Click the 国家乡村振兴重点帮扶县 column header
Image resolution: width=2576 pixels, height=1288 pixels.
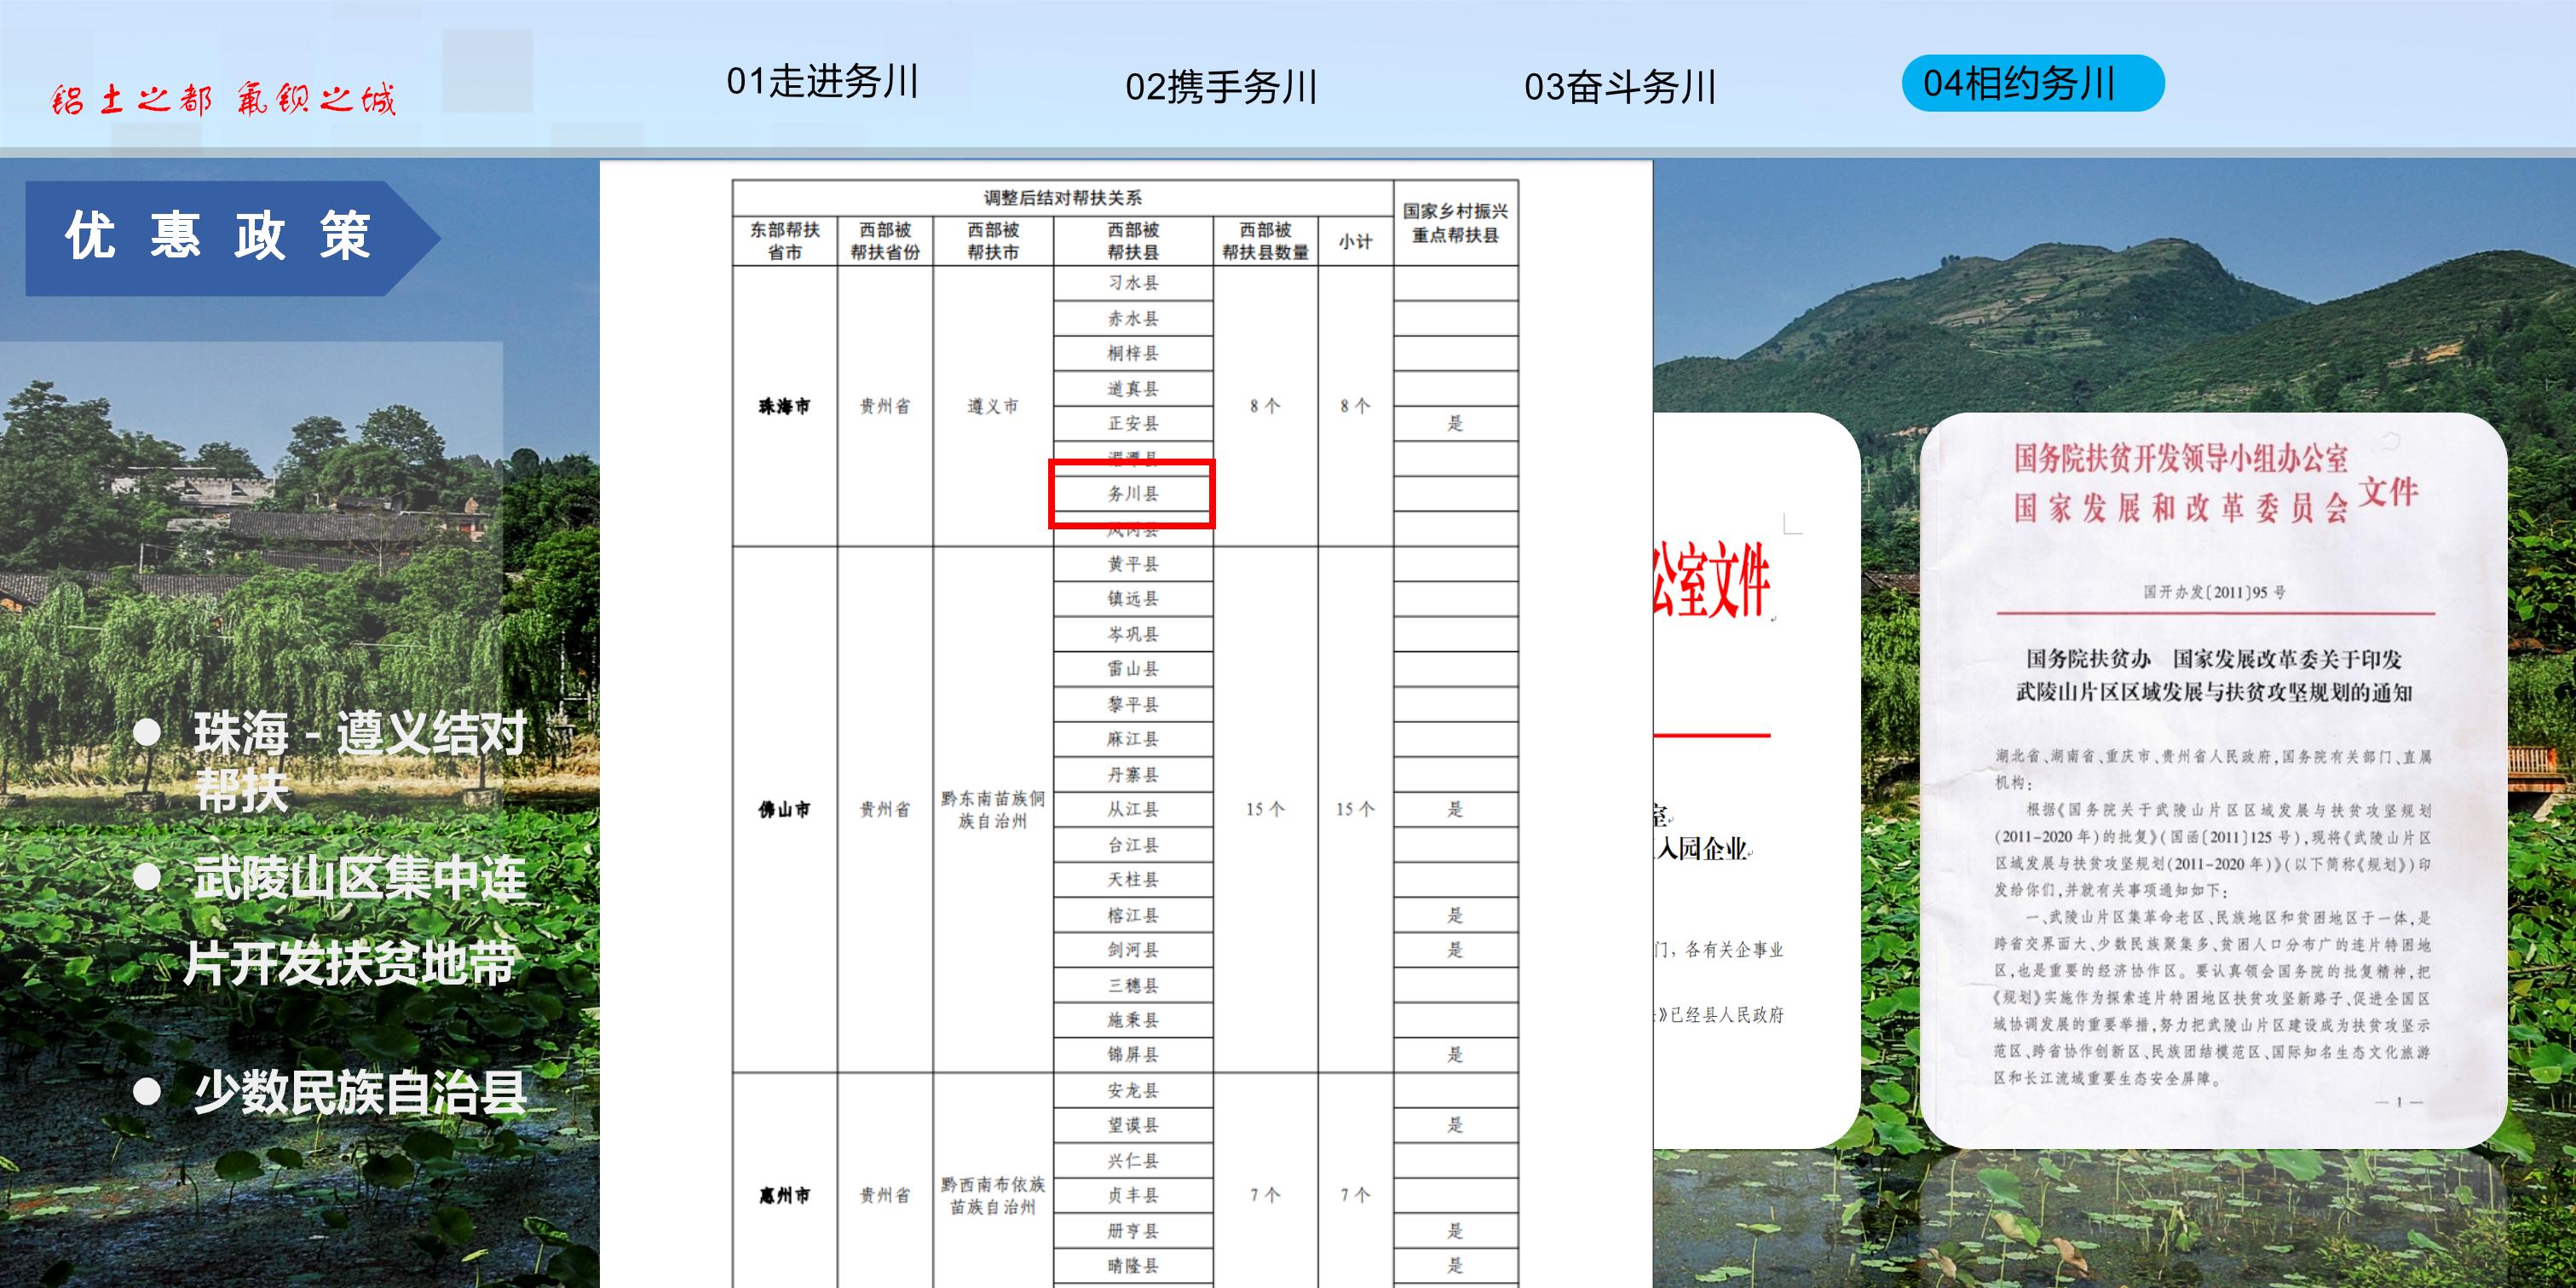tap(1455, 223)
